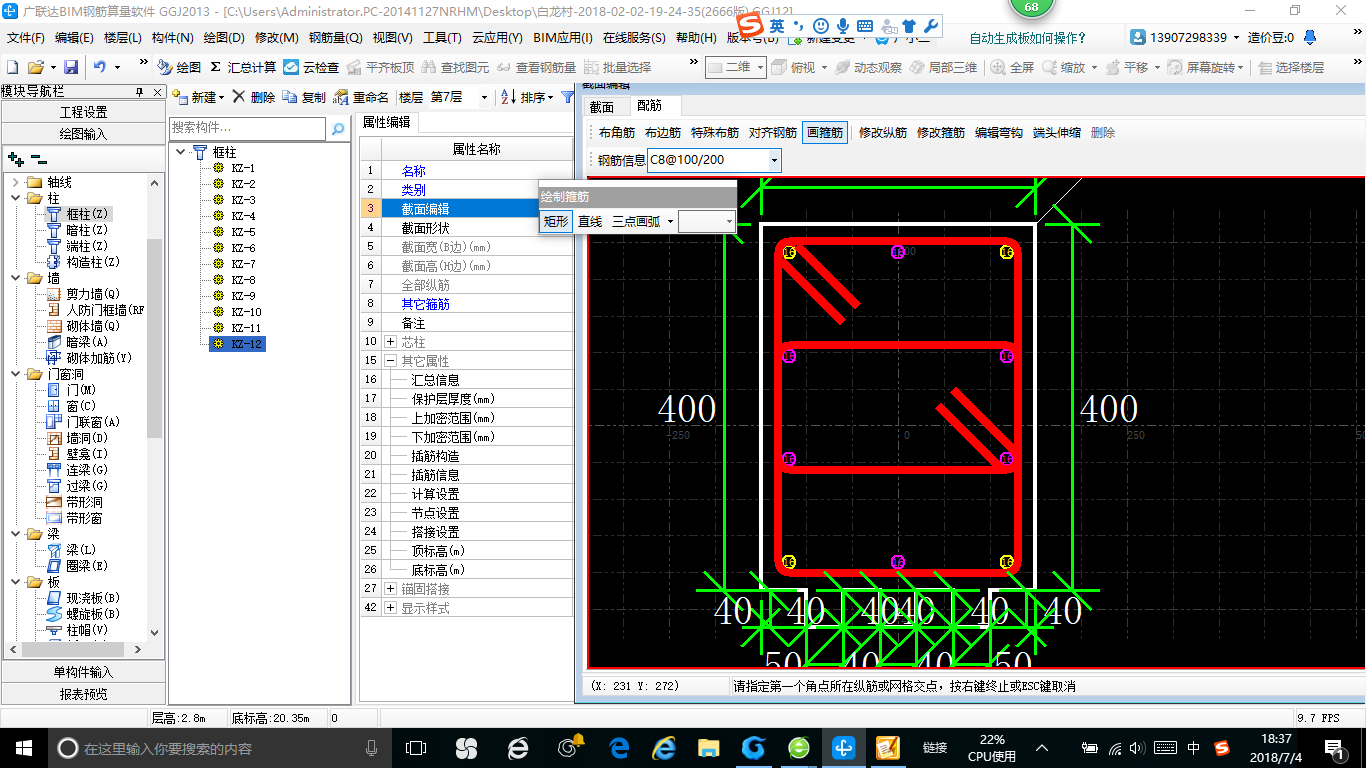This screenshot has width=1366, height=768.
Task: Open the 文件(F) menu
Action: (x=26, y=38)
